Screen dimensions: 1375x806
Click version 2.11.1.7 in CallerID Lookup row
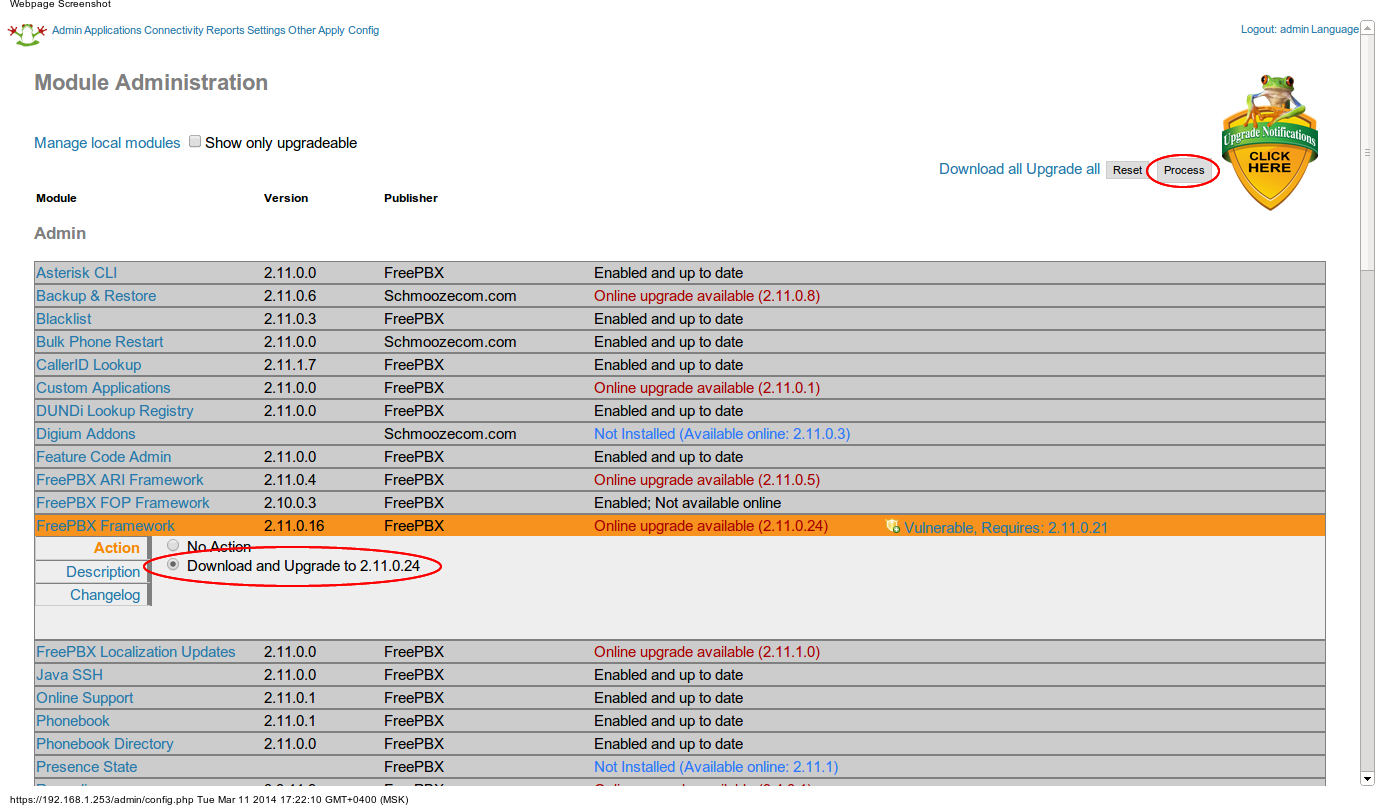click(x=290, y=365)
